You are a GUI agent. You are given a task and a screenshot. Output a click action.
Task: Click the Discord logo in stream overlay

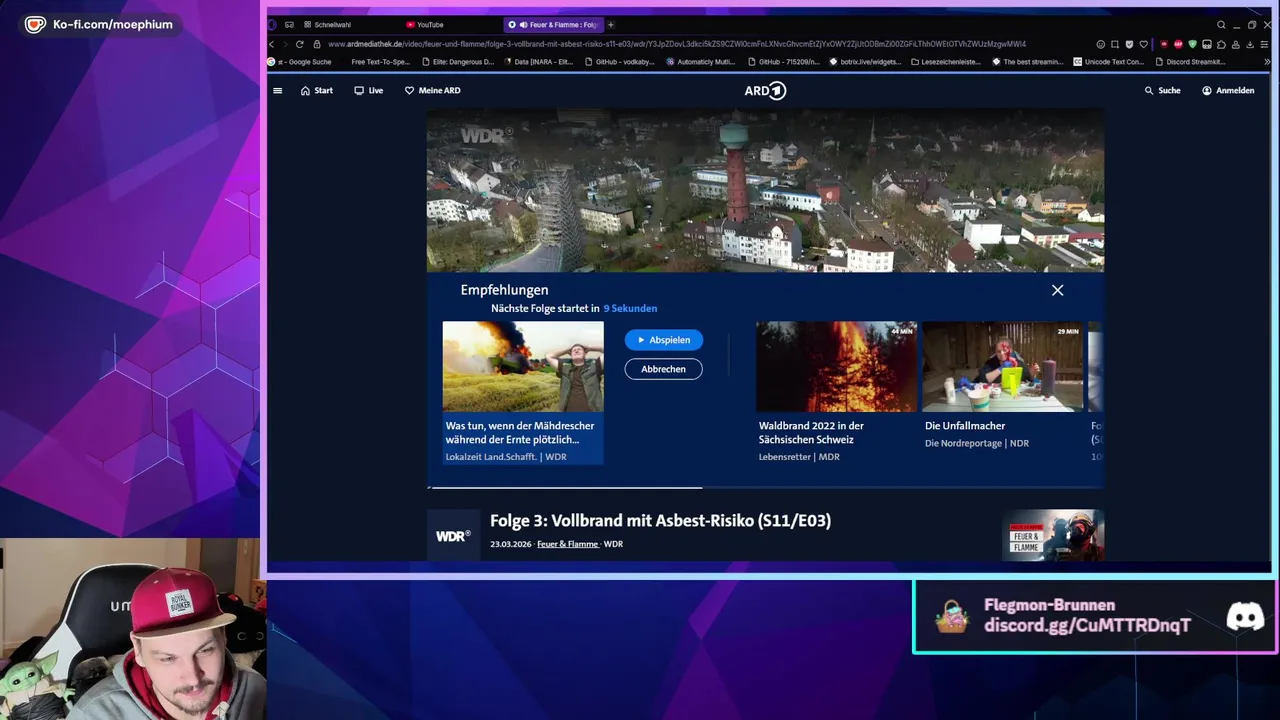point(1245,617)
